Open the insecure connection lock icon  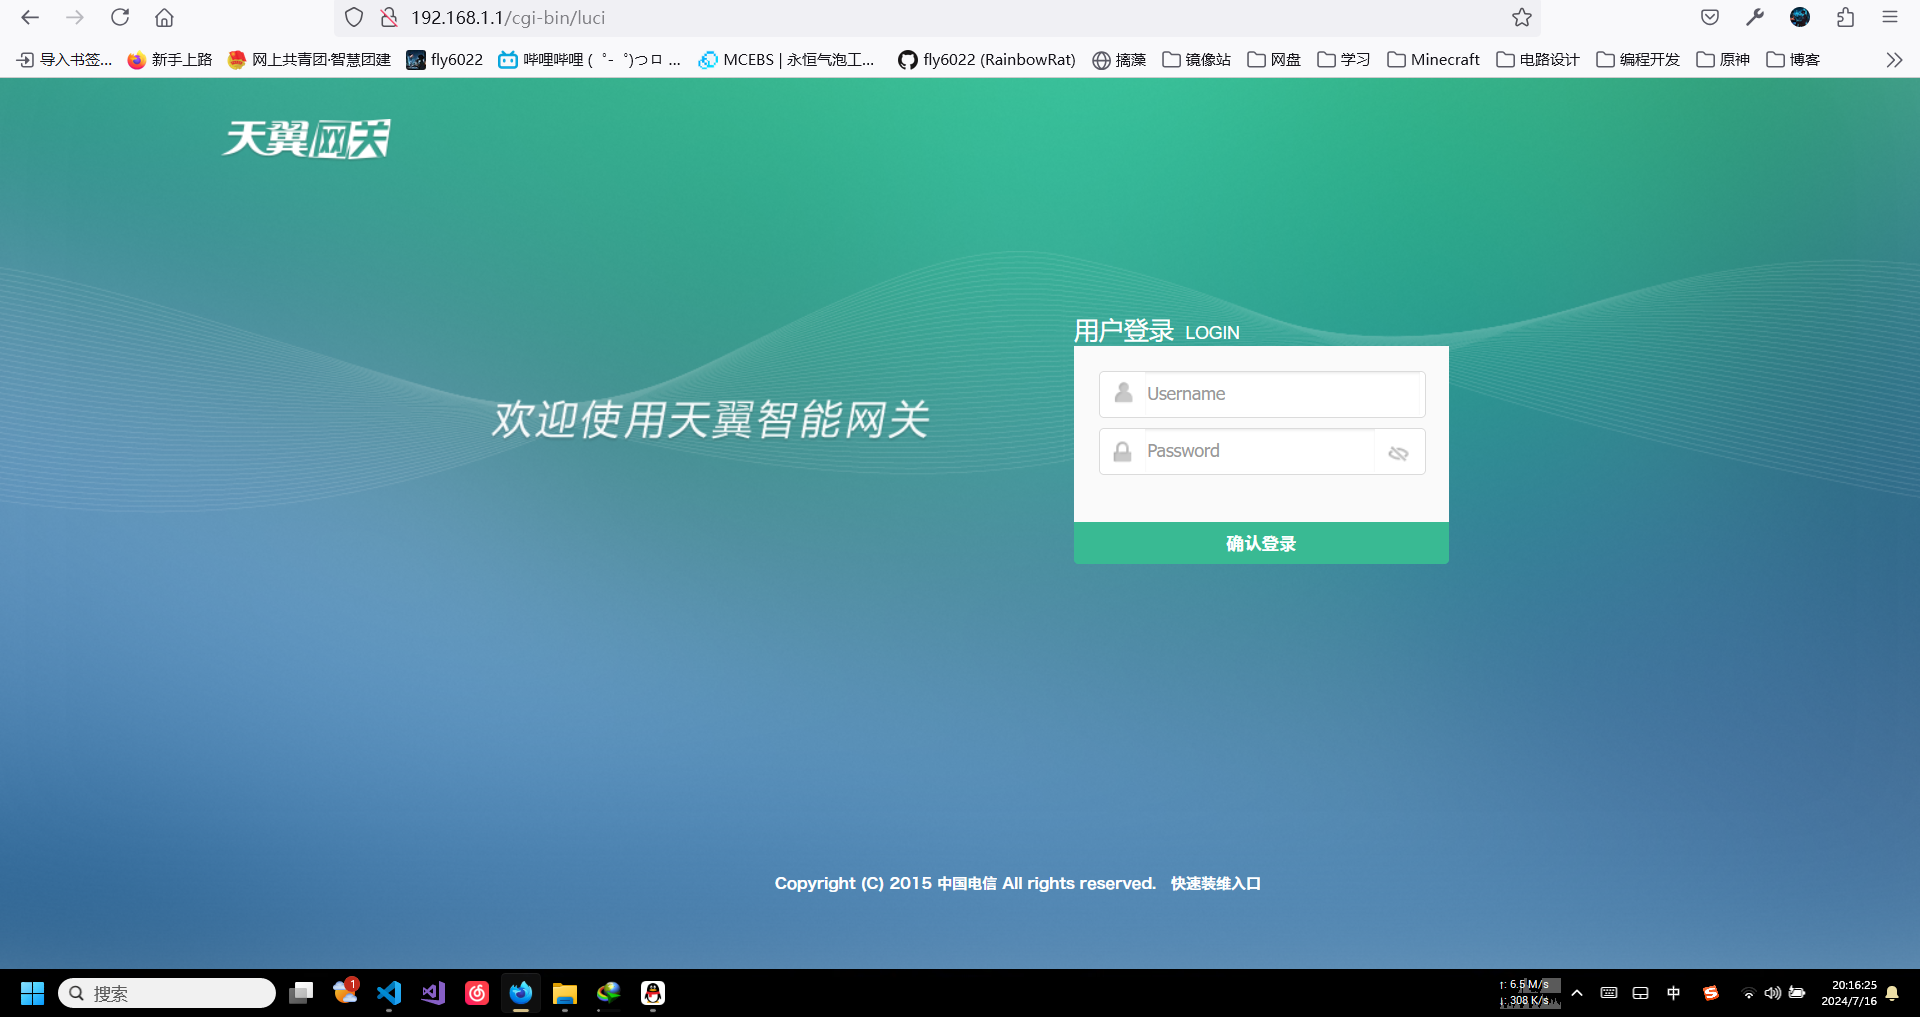389,17
